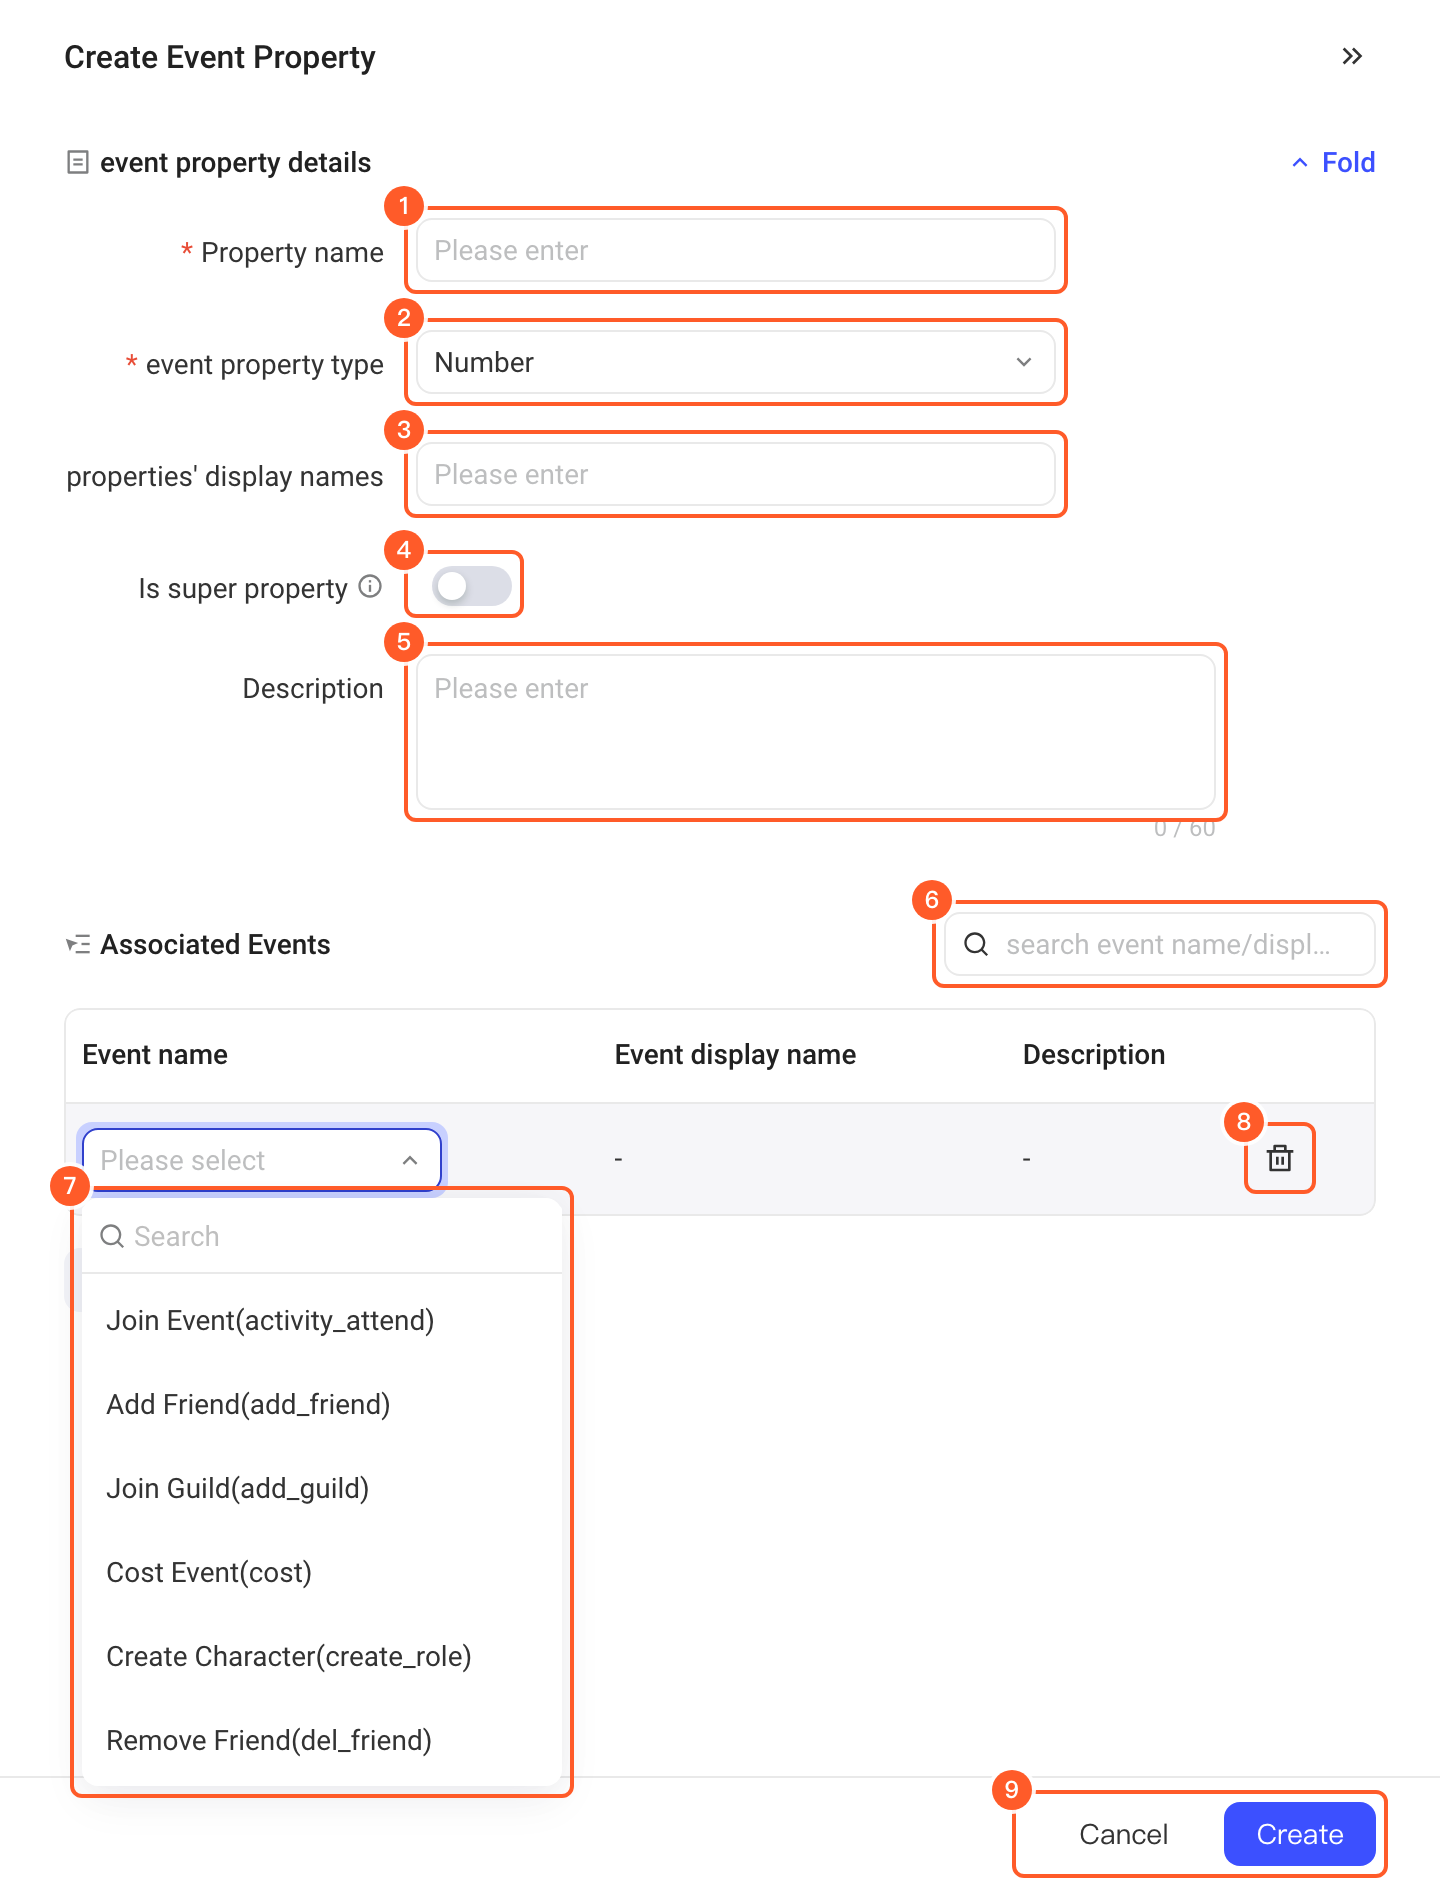The height and width of the screenshot is (1888, 1440).
Task: Click the Cancel button
Action: [1124, 1834]
